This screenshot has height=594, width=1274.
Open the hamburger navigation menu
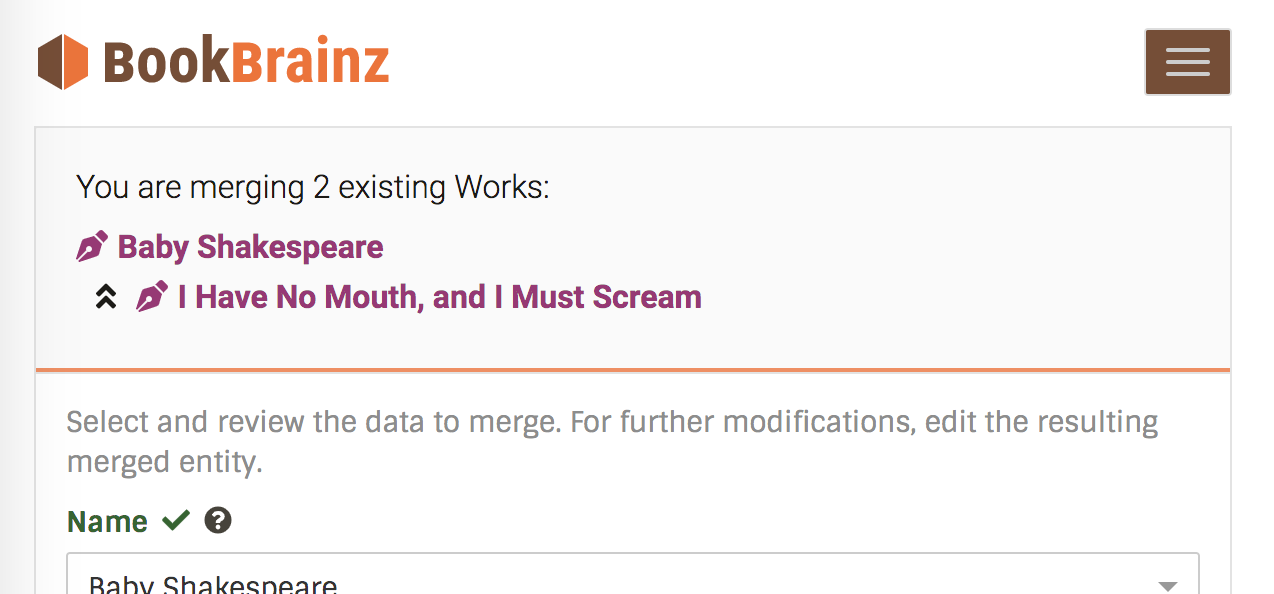[x=1188, y=62]
